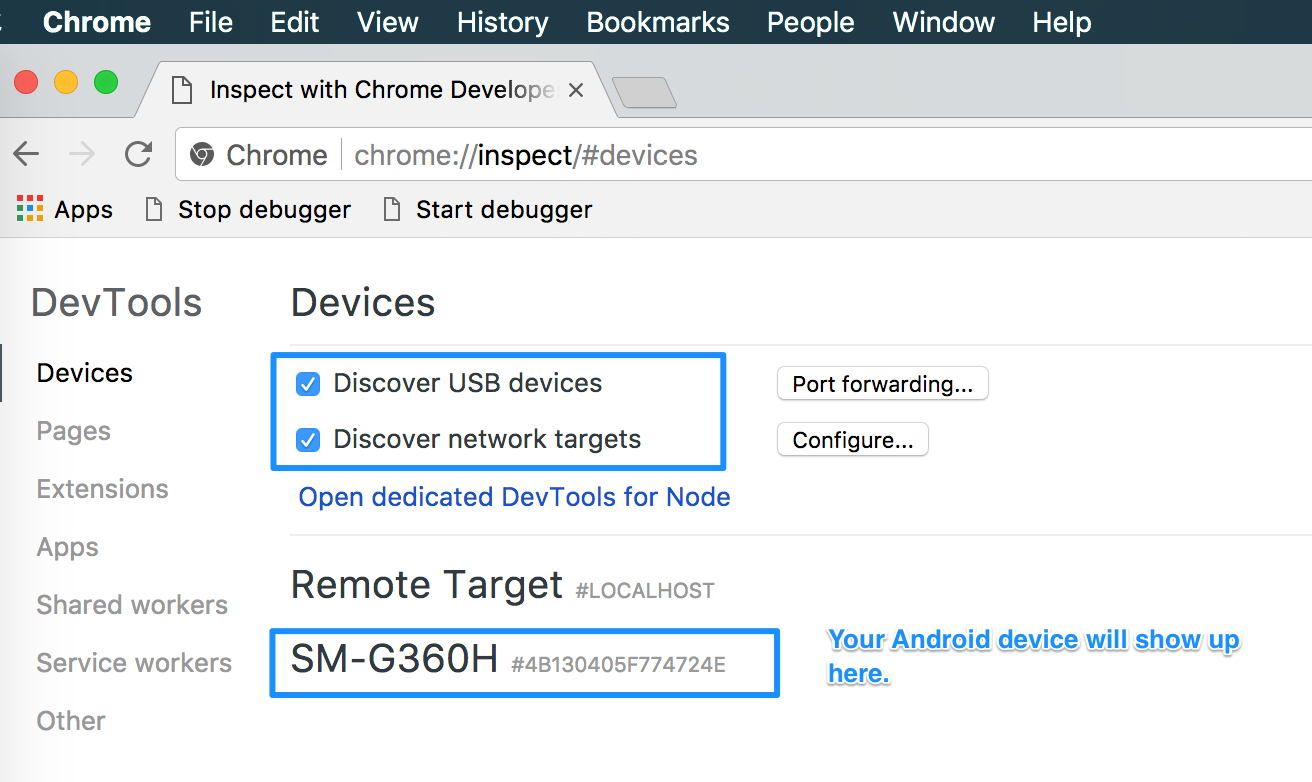Click the Stop debugger bookmark
The width and height of the screenshot is (1312, 782).
pos(248,209)
